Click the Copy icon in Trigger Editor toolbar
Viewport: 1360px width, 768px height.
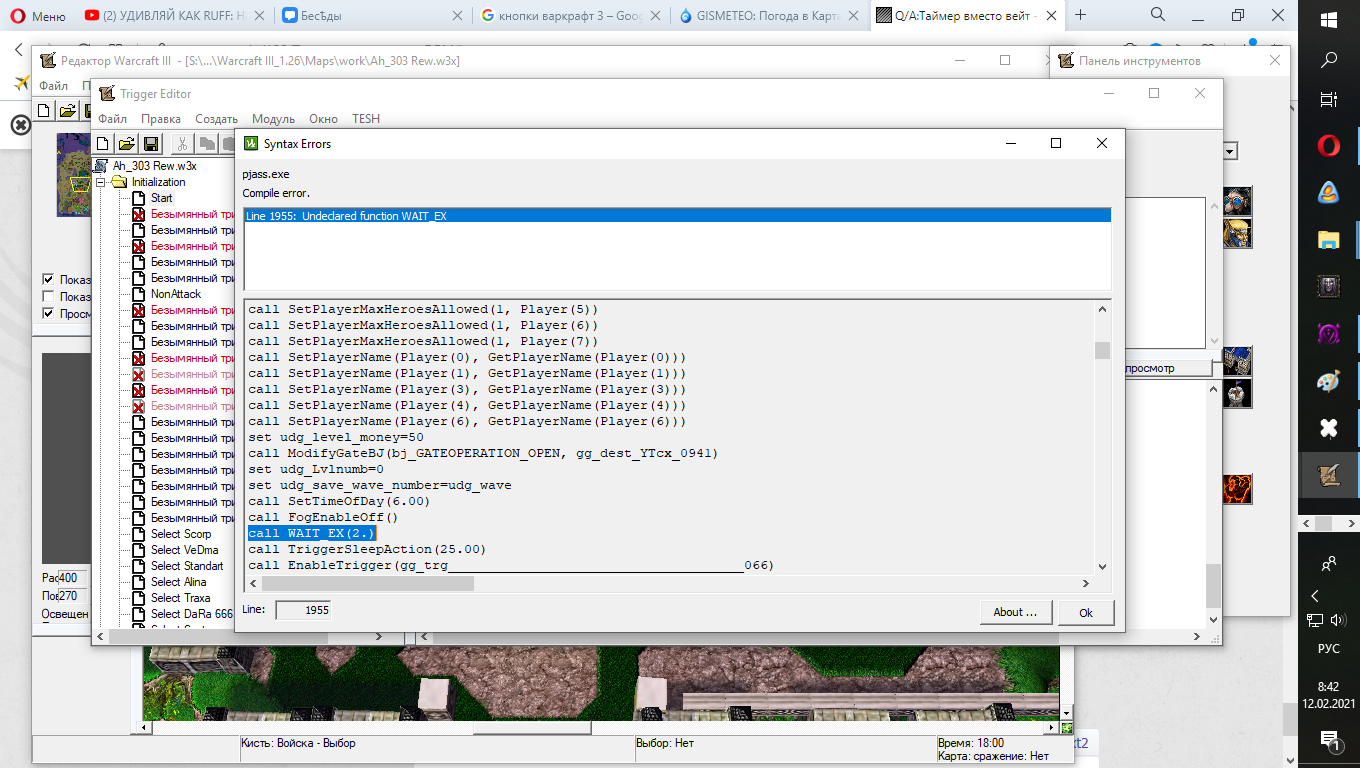pyautogui.click(x=207, y=144)
